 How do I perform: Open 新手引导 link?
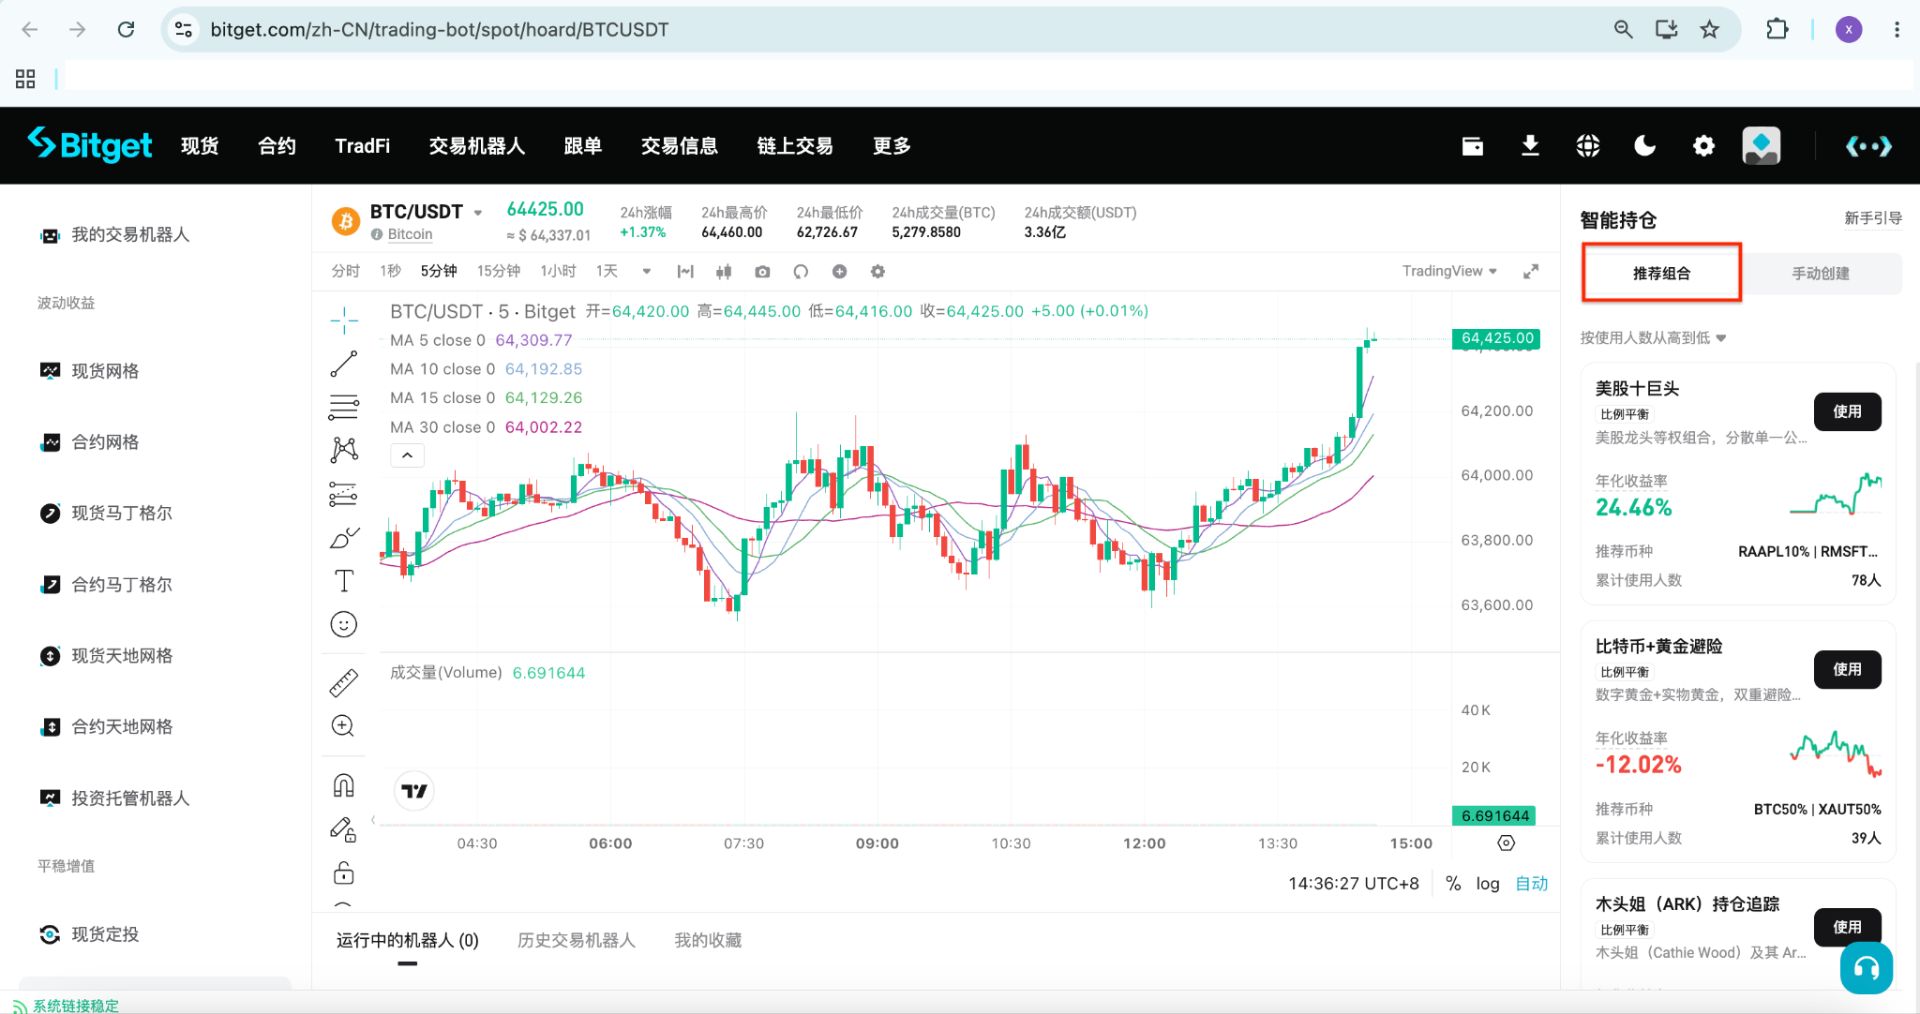pyautogui.click(x=1872, y=218)
